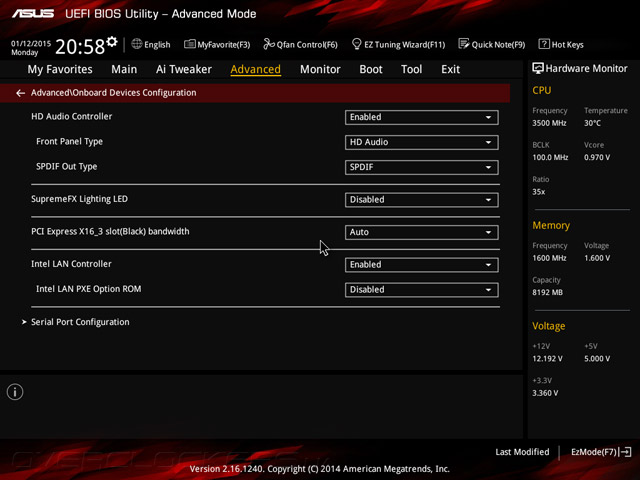Open the HD Audio Controller dropdown
The height and width of the screenshot is (480, 640).
421,117
